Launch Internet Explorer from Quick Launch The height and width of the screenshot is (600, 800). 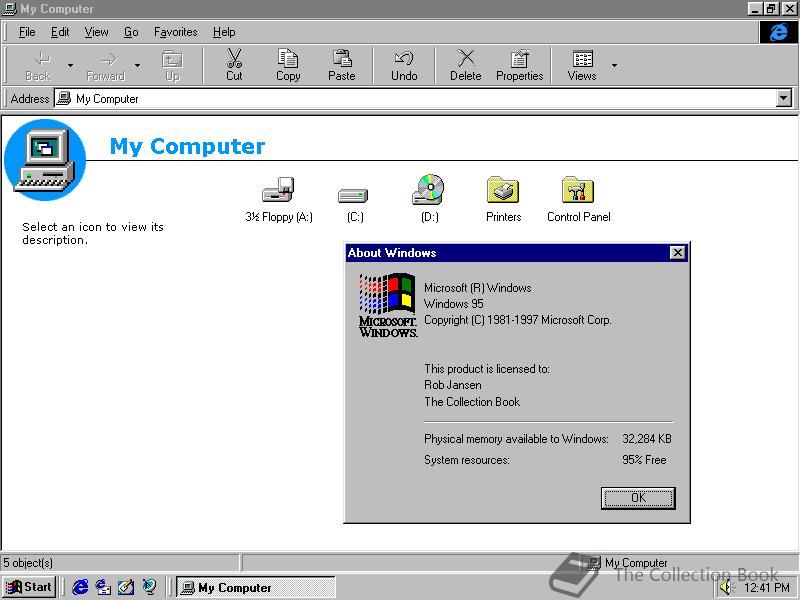click(x=80, y=587)
